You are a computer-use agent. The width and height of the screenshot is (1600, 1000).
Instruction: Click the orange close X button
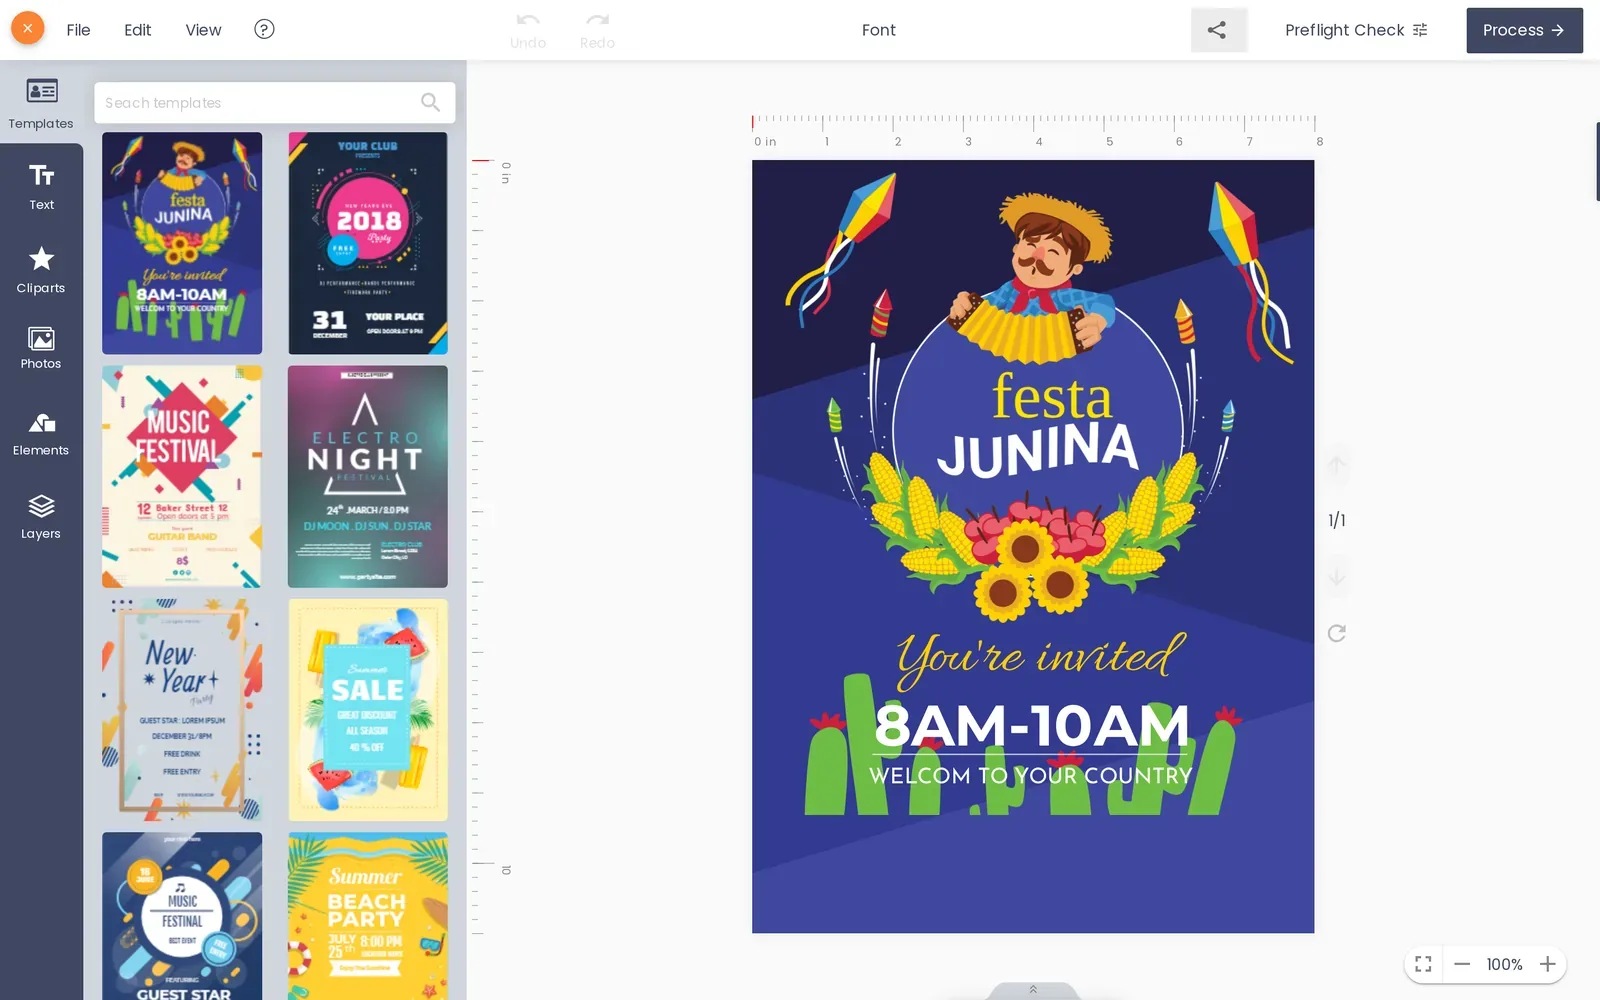pyautogui.click(x=27, y=29)
